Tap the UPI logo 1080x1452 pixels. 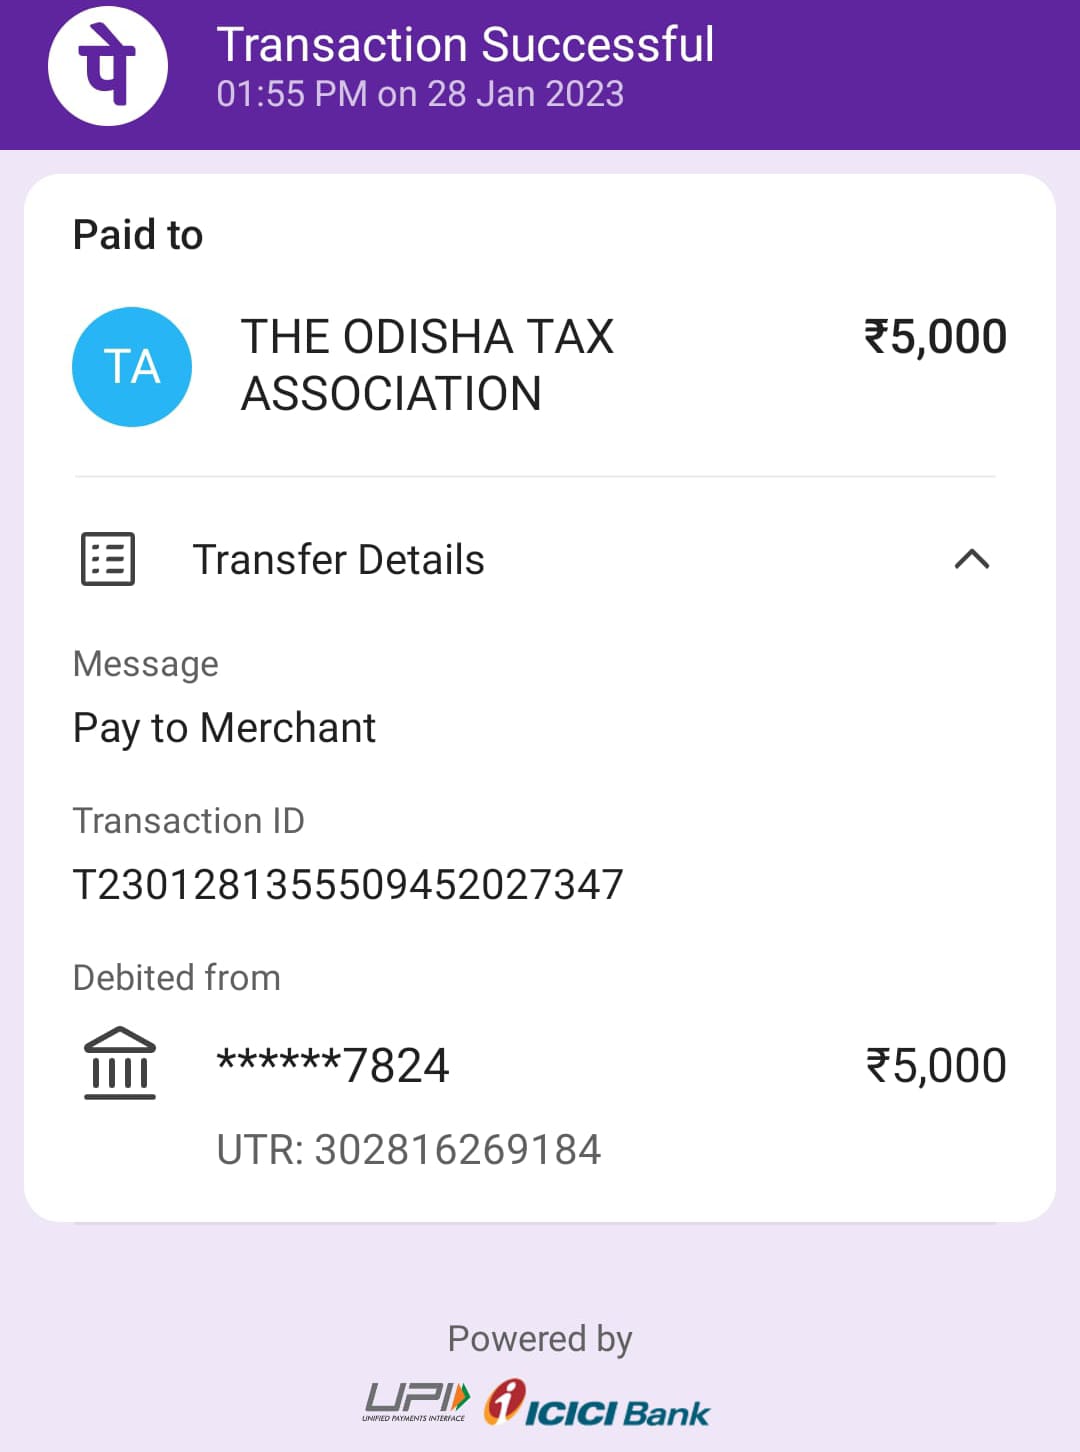click(x=416, y=1401)
